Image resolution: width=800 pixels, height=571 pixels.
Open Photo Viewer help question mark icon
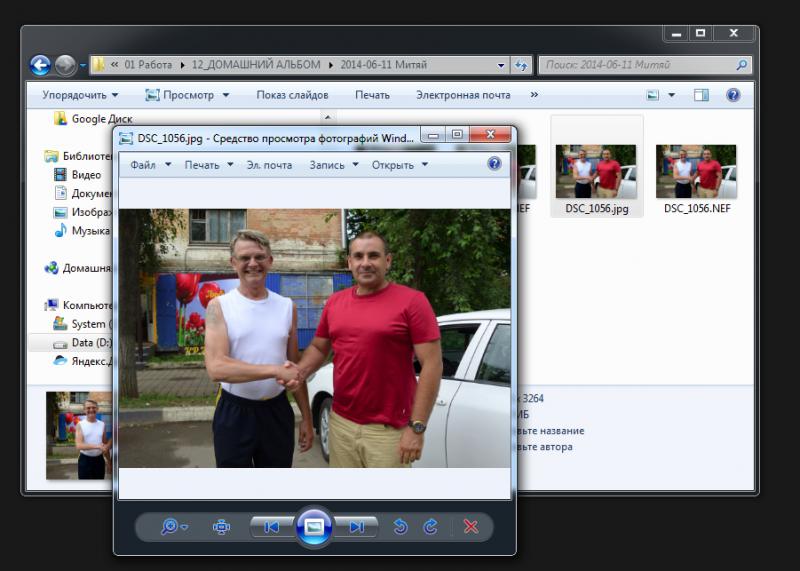click(x=494, y=164)
